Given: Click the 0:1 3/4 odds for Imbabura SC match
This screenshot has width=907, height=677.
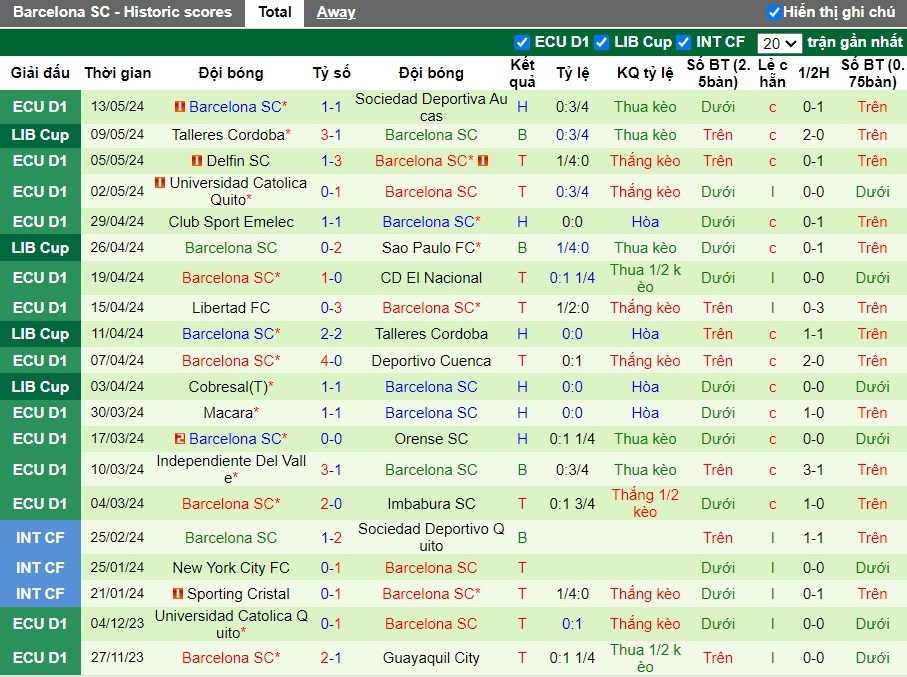Looking at the screenshot, I should pyautogui.click(x=572, y=503).
